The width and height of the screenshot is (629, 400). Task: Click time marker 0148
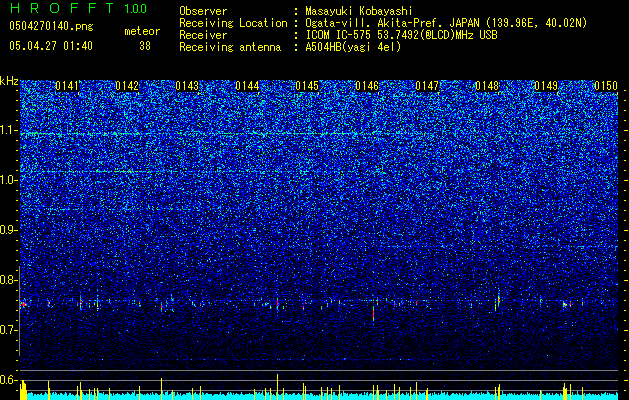click(487, 86)
